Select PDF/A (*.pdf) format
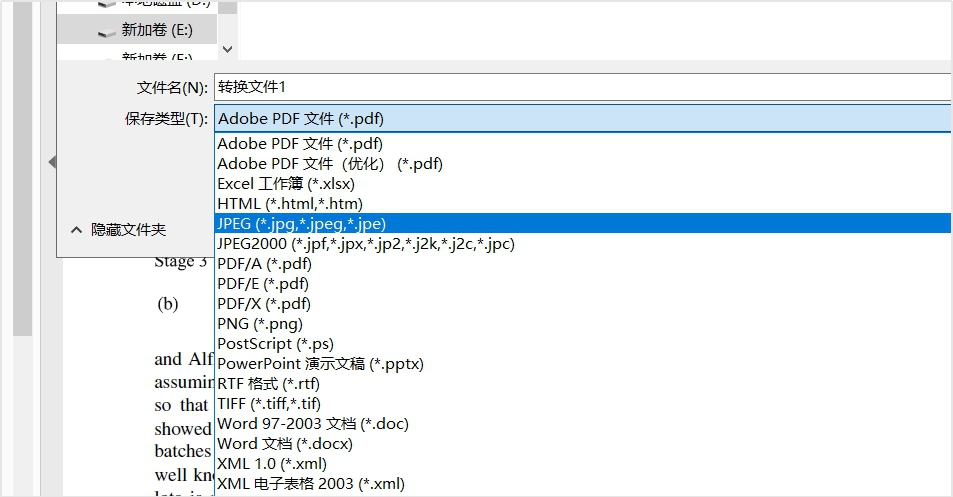Viewport: 953px width, 497px height. click(x=583, y=264)
